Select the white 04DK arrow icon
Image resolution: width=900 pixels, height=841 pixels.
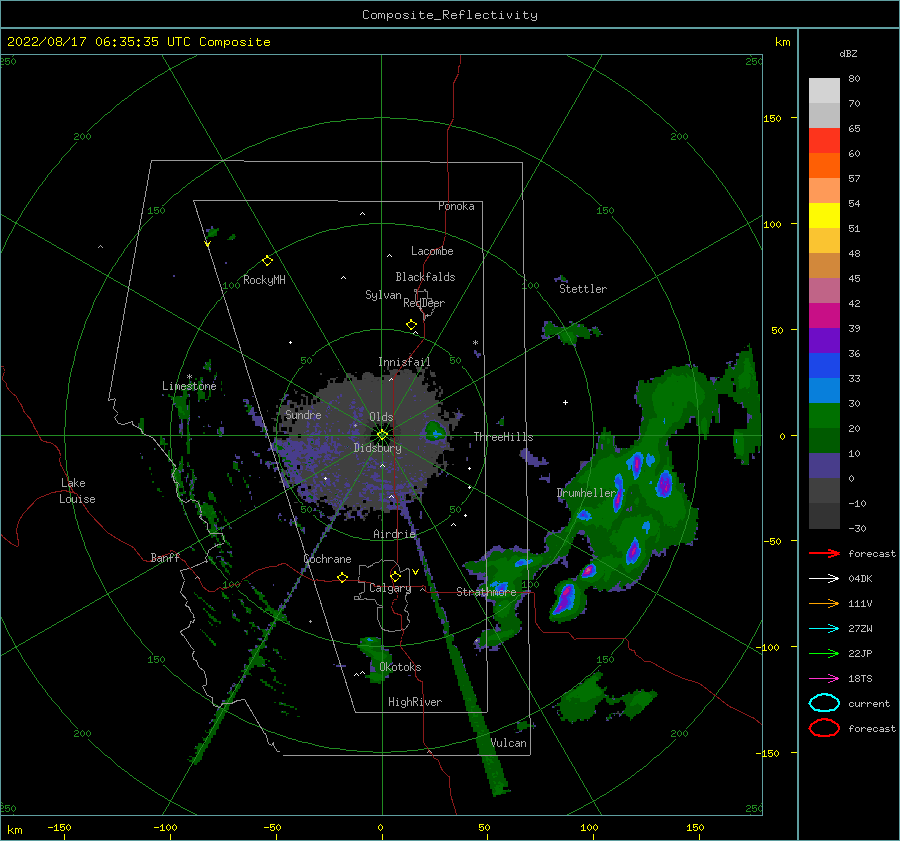(824, 579)
